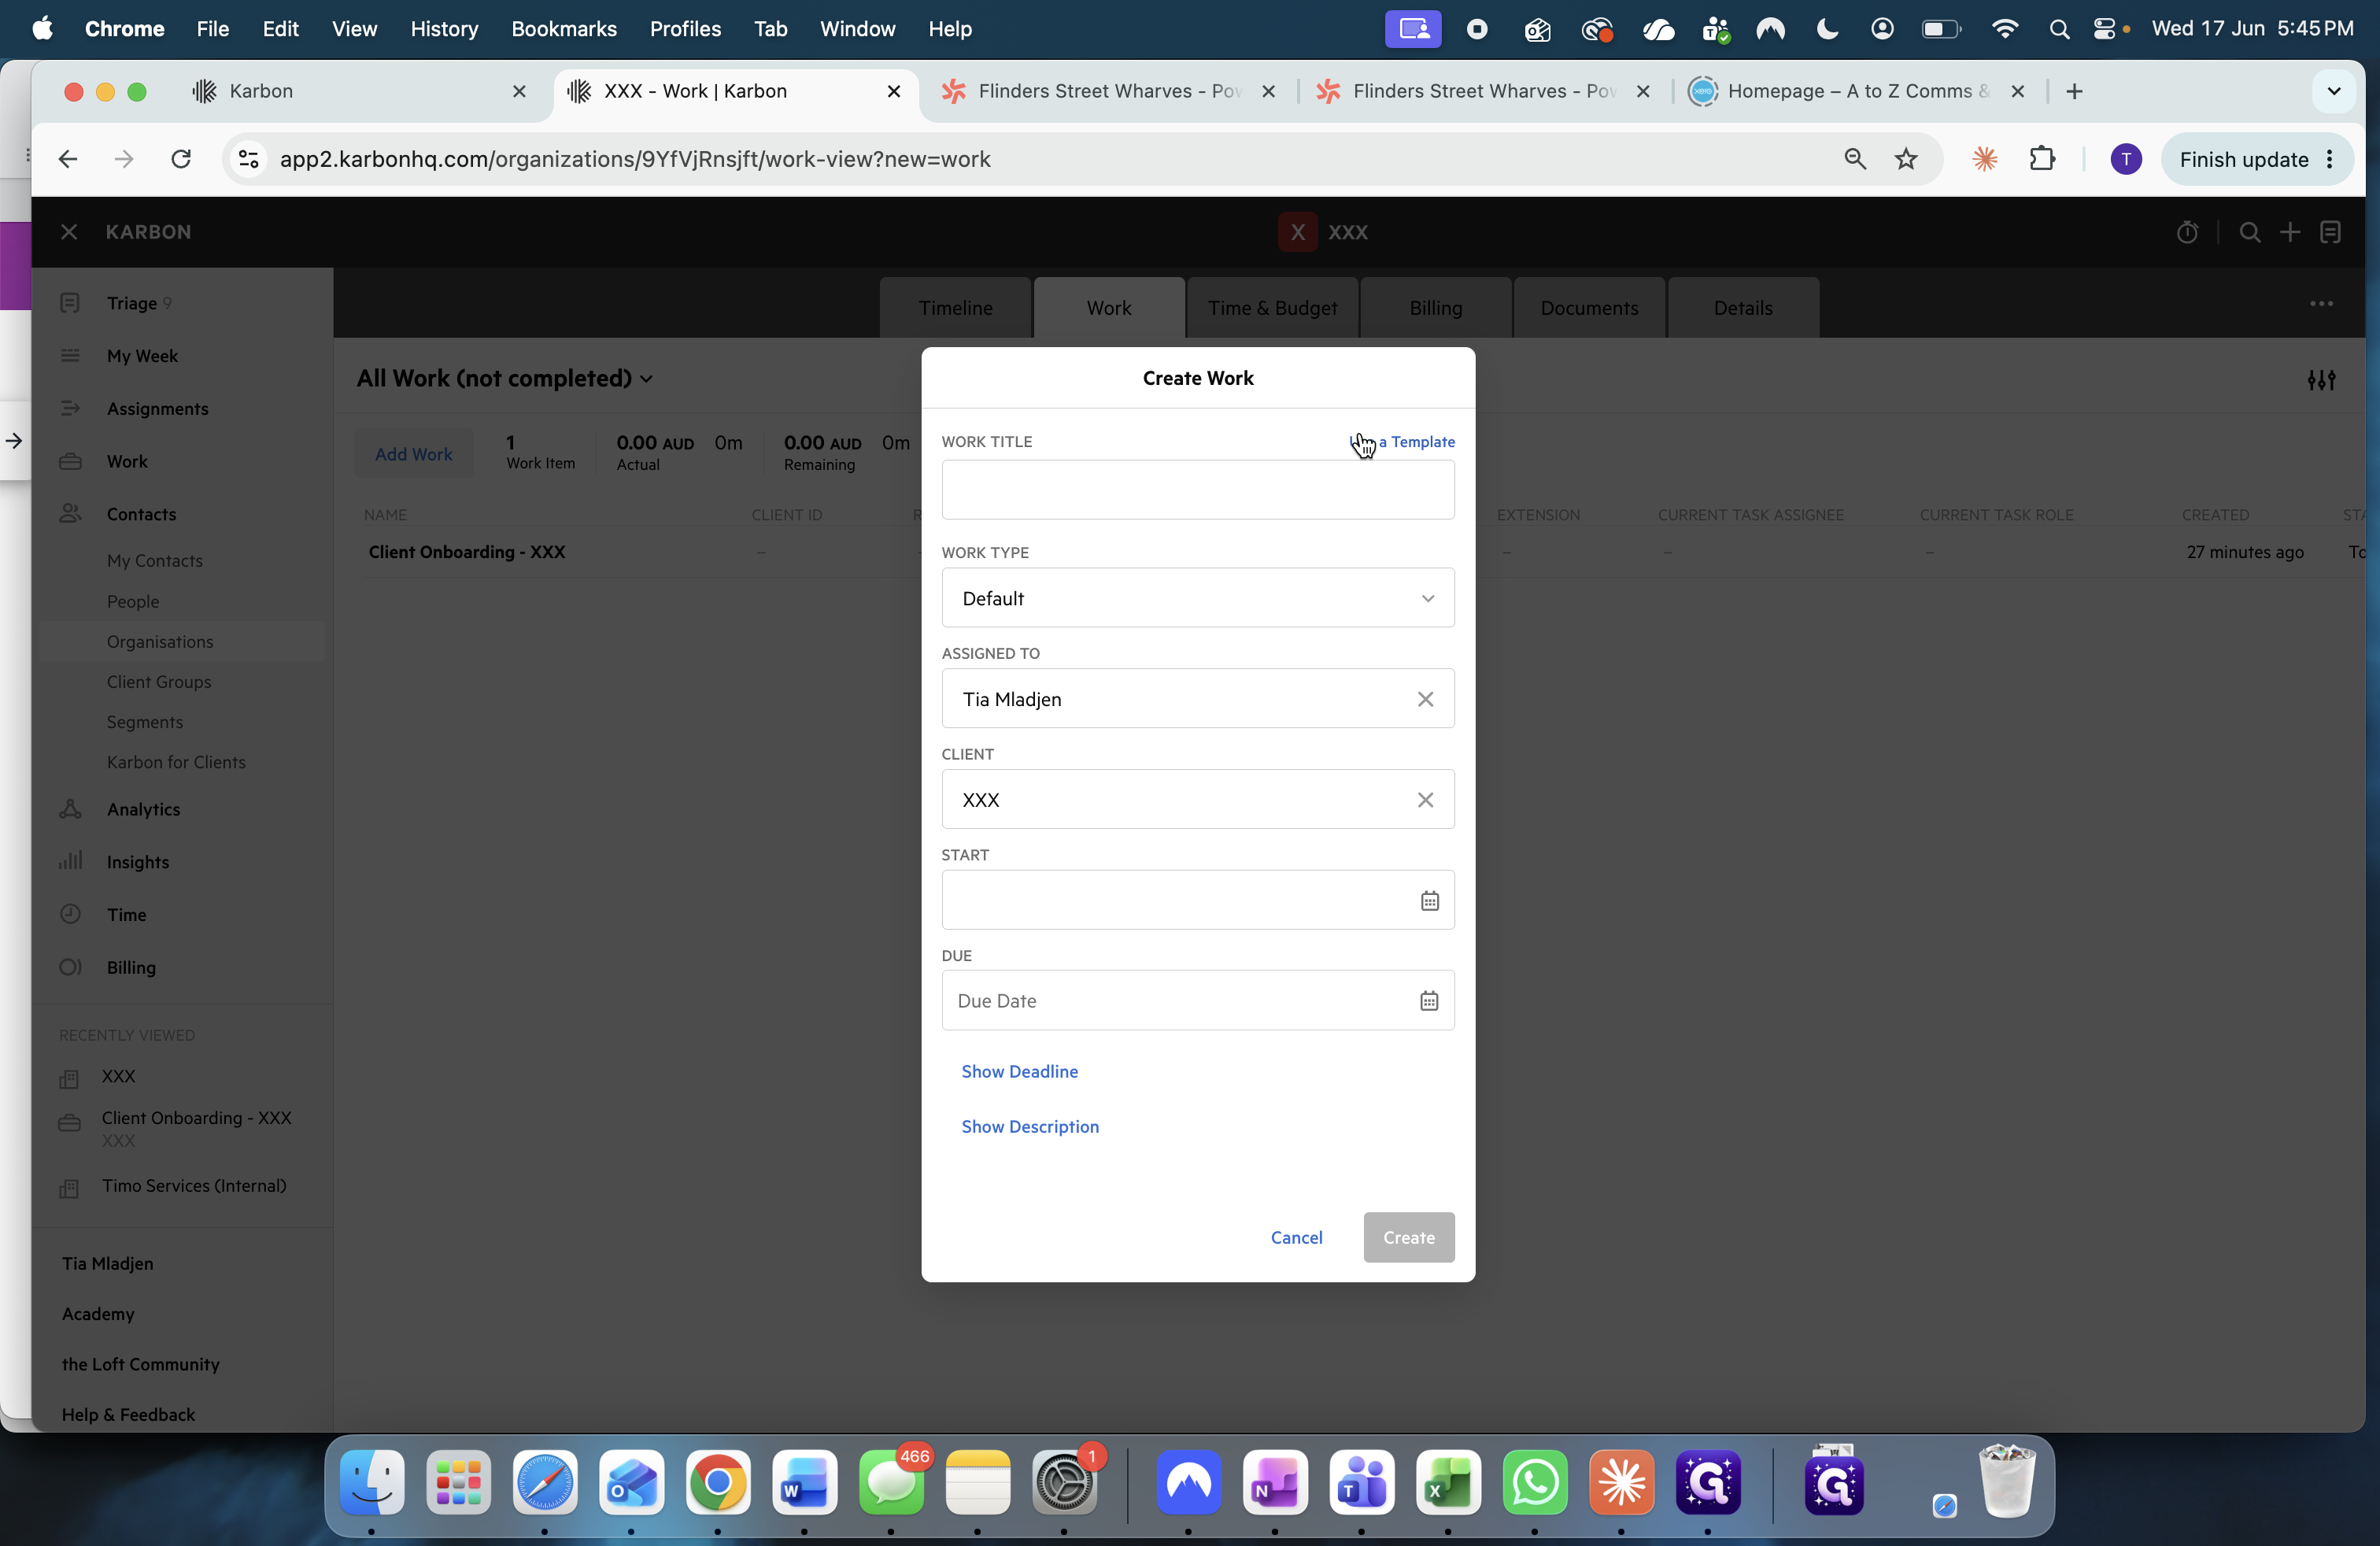Image resolution: width=2380 pixels, height=1546 pixels.
Task: Open Karbon for Clients in sidebar
Action: (176, 762)
